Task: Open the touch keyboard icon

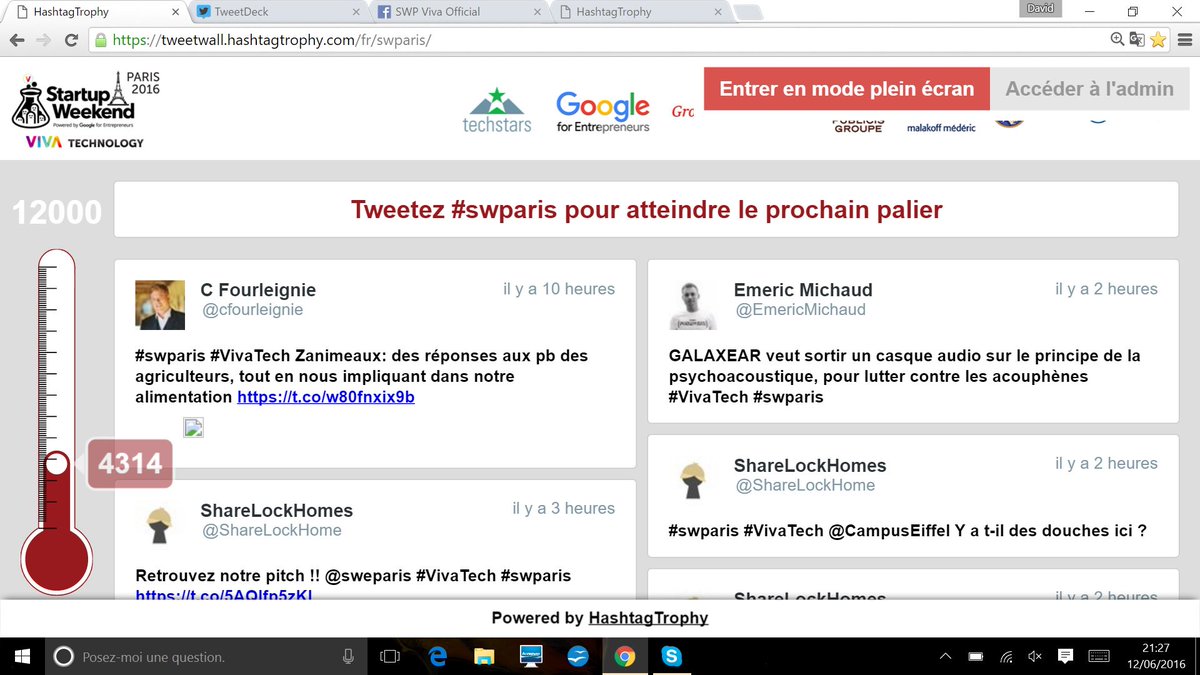Action: click(x=1098, y=657)
